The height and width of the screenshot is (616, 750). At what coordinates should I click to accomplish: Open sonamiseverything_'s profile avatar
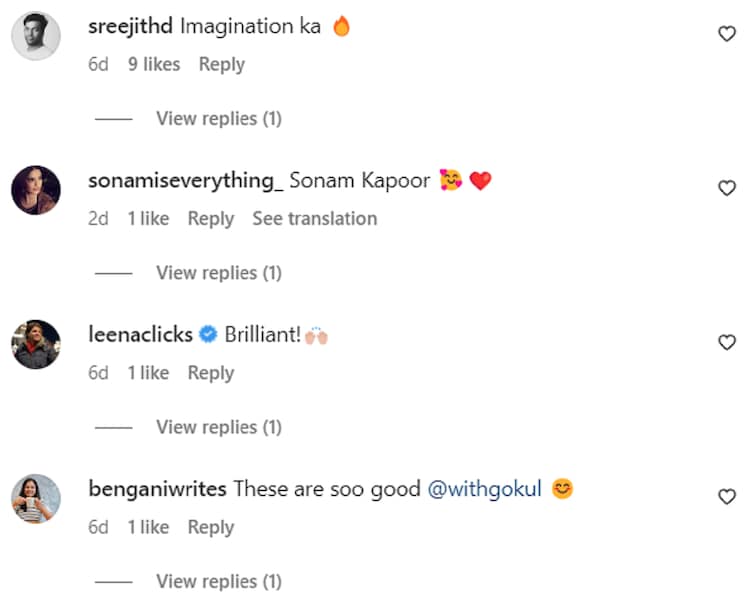pyautogui.click(x=36, y=189)
